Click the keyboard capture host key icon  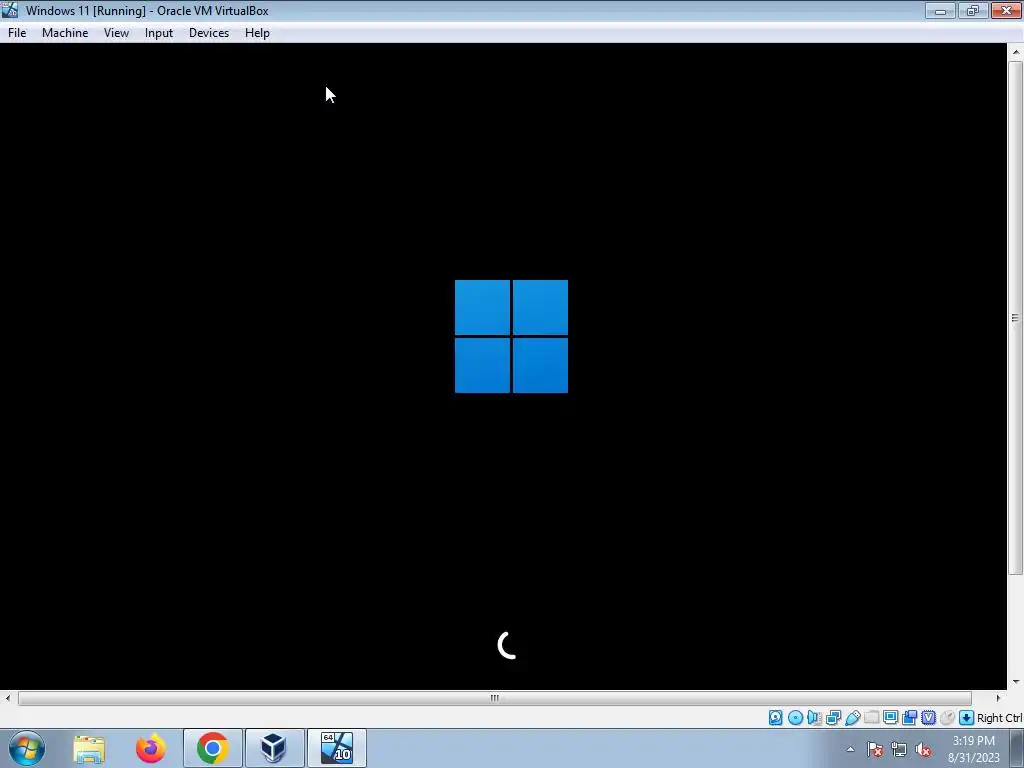pos(967,718)
